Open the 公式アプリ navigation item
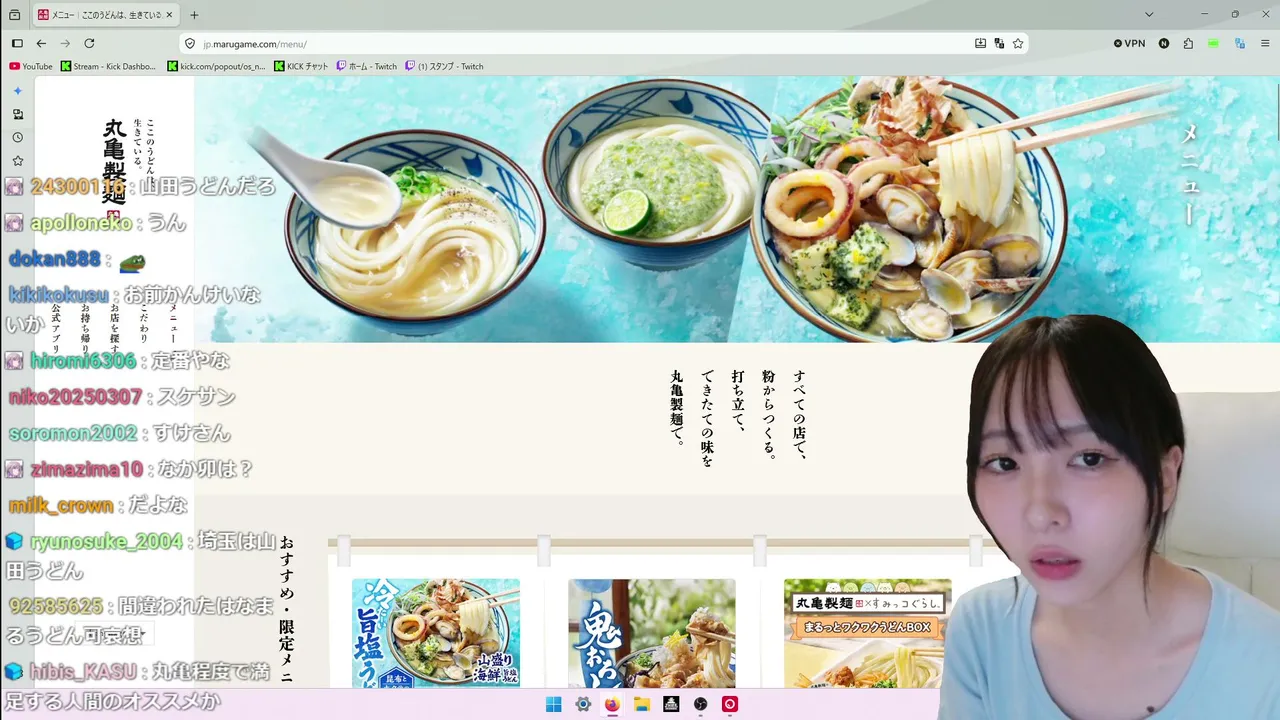The width and height of the screenshot is (1280, 720). [x=57, y=330]
